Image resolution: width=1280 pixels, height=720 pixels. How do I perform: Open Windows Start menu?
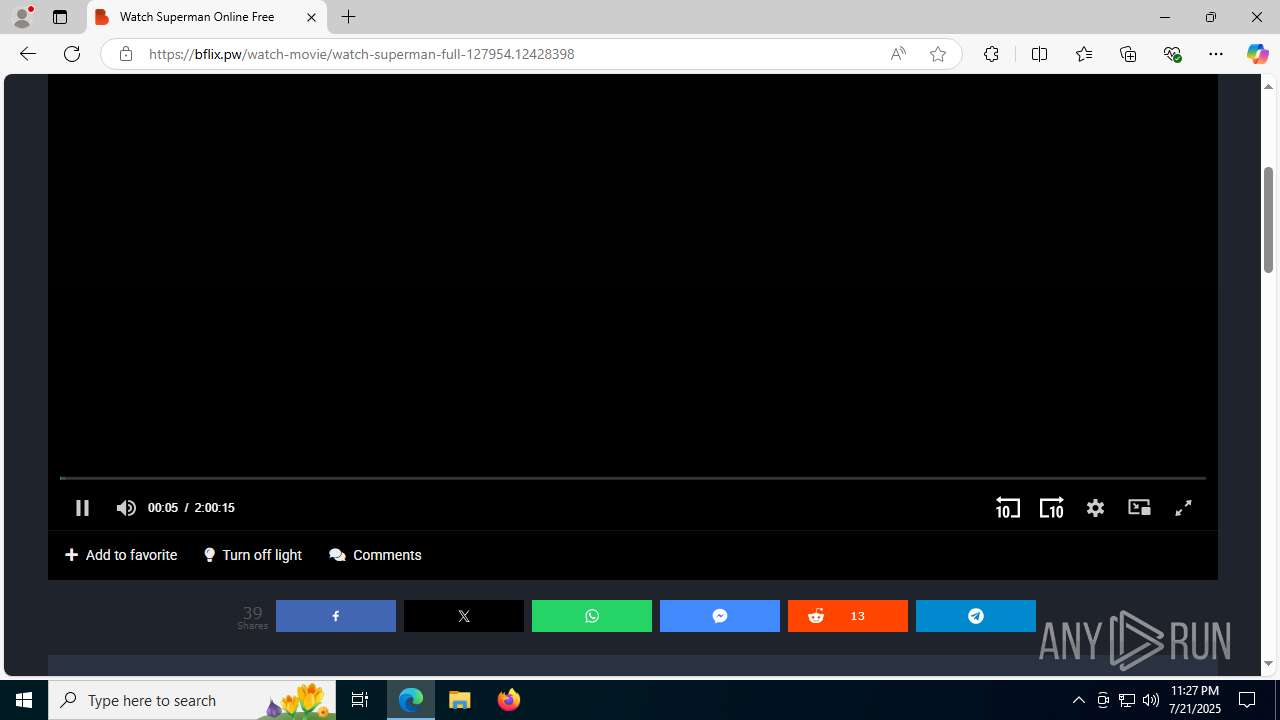[24, 700]
